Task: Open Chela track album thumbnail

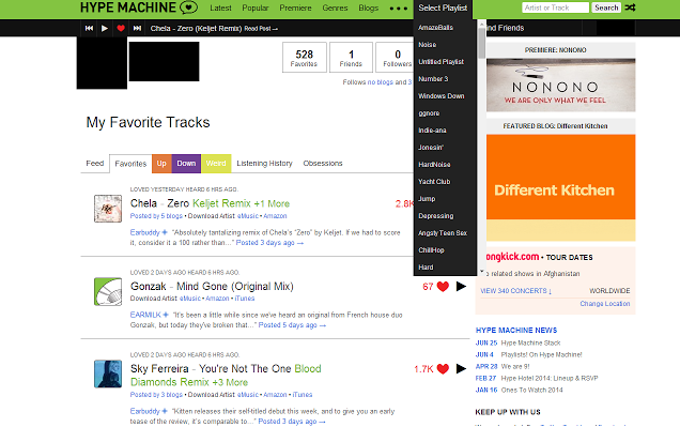Action: [108, 209]
